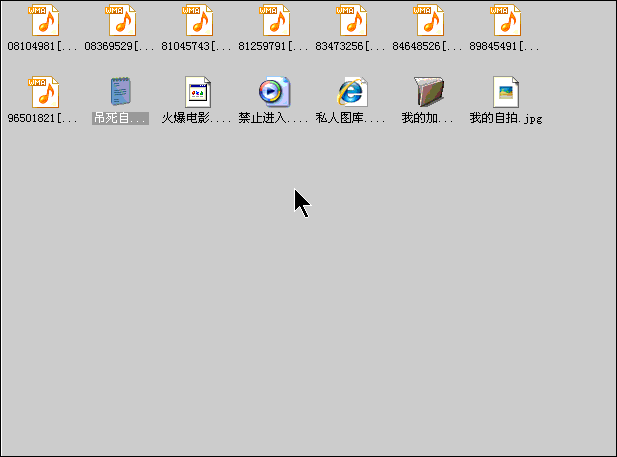Click the WMA file icon 81045743
The image size is (617, 457).
pos(198,20)
